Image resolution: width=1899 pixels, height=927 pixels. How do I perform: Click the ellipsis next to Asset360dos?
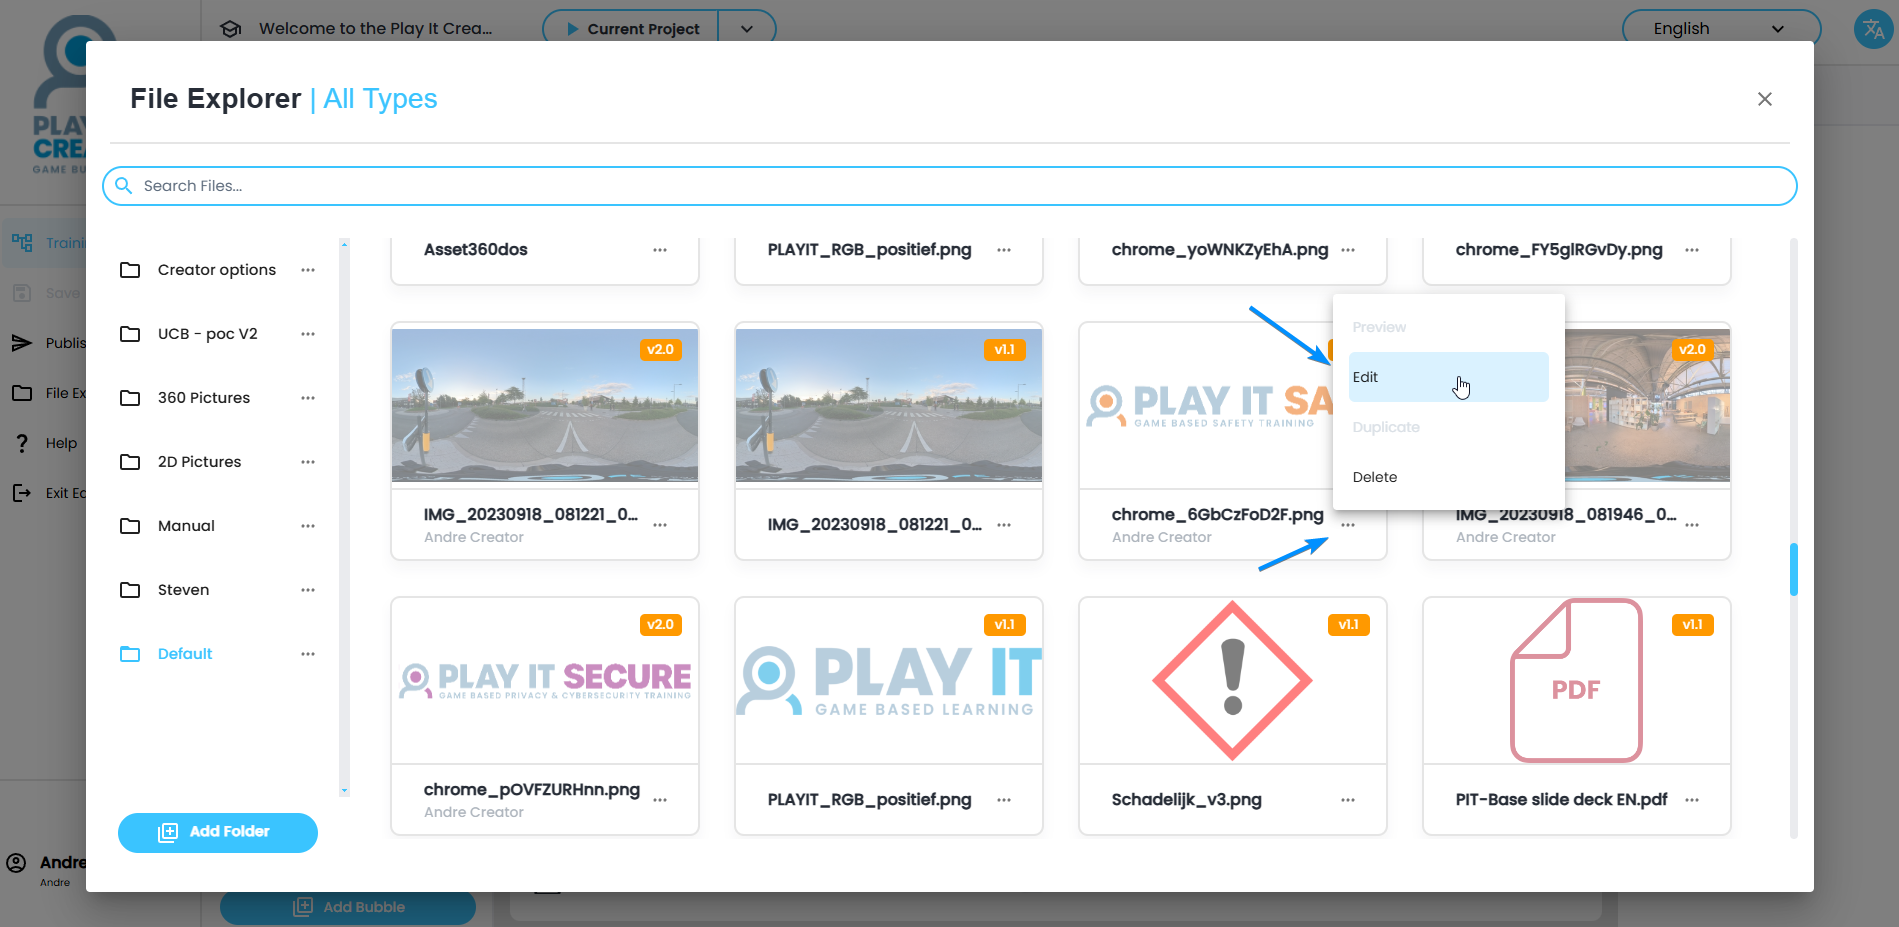coord(660,250)
